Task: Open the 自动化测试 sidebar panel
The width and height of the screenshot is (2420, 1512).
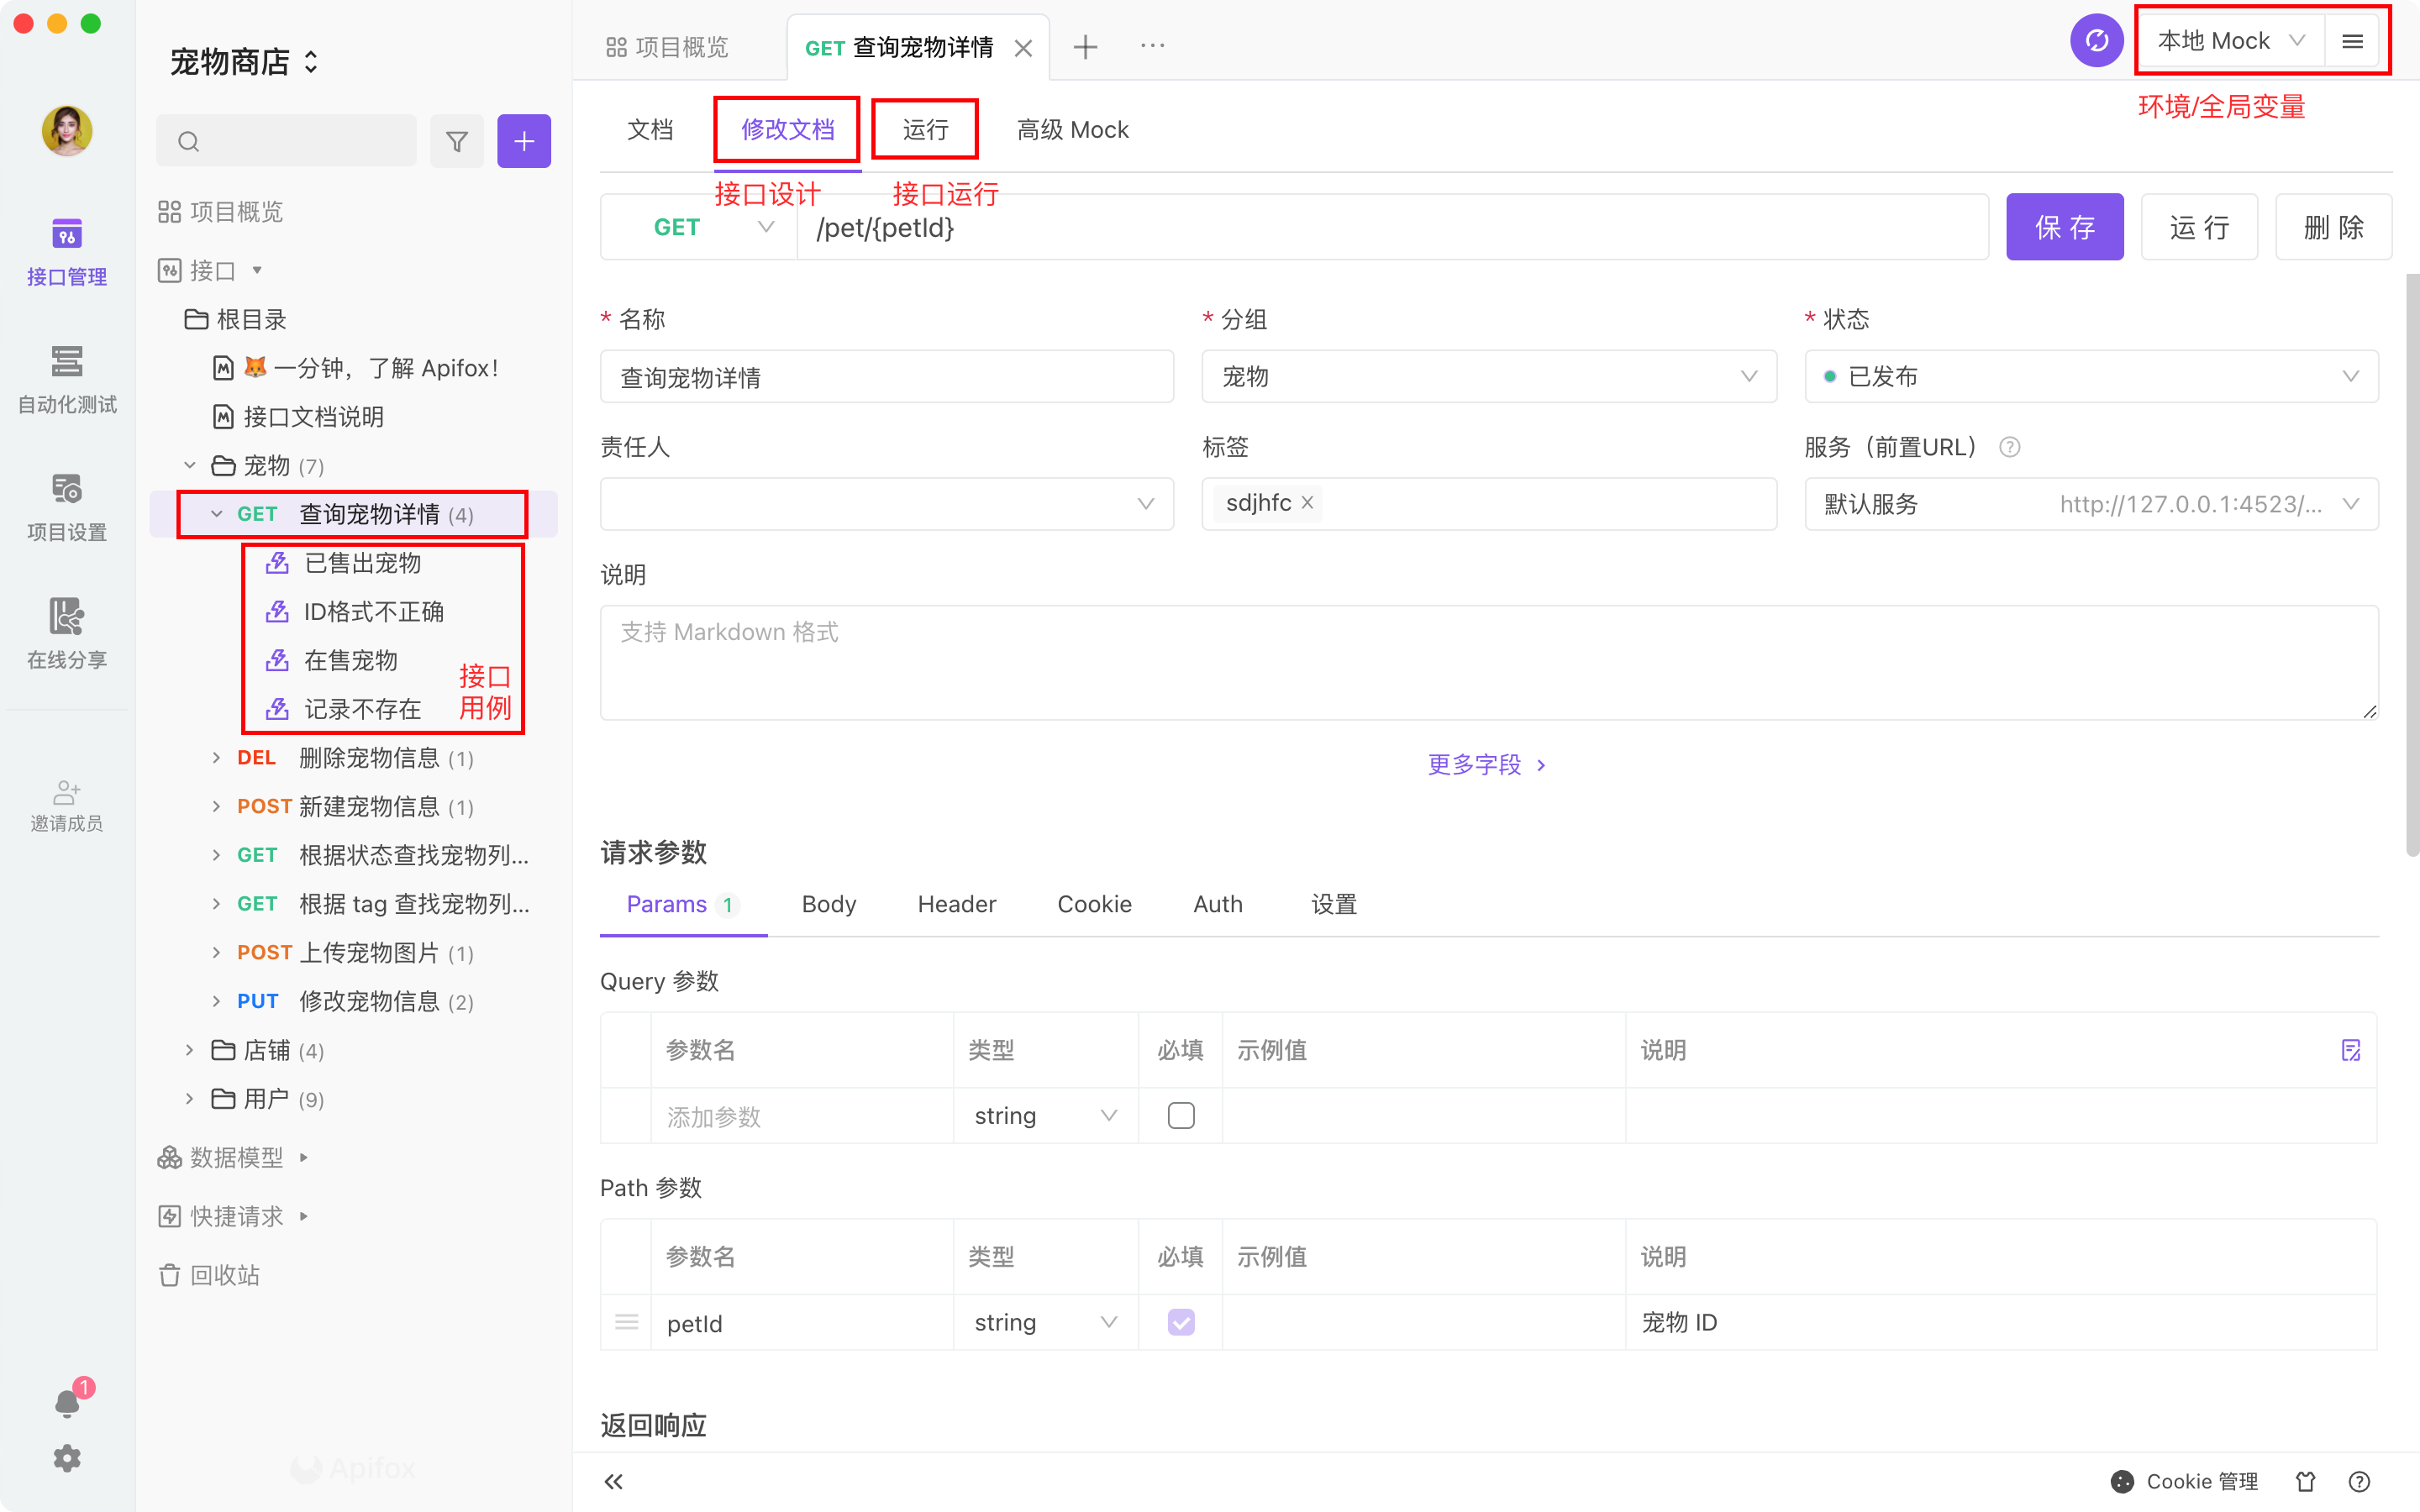Action: point(66,378)
